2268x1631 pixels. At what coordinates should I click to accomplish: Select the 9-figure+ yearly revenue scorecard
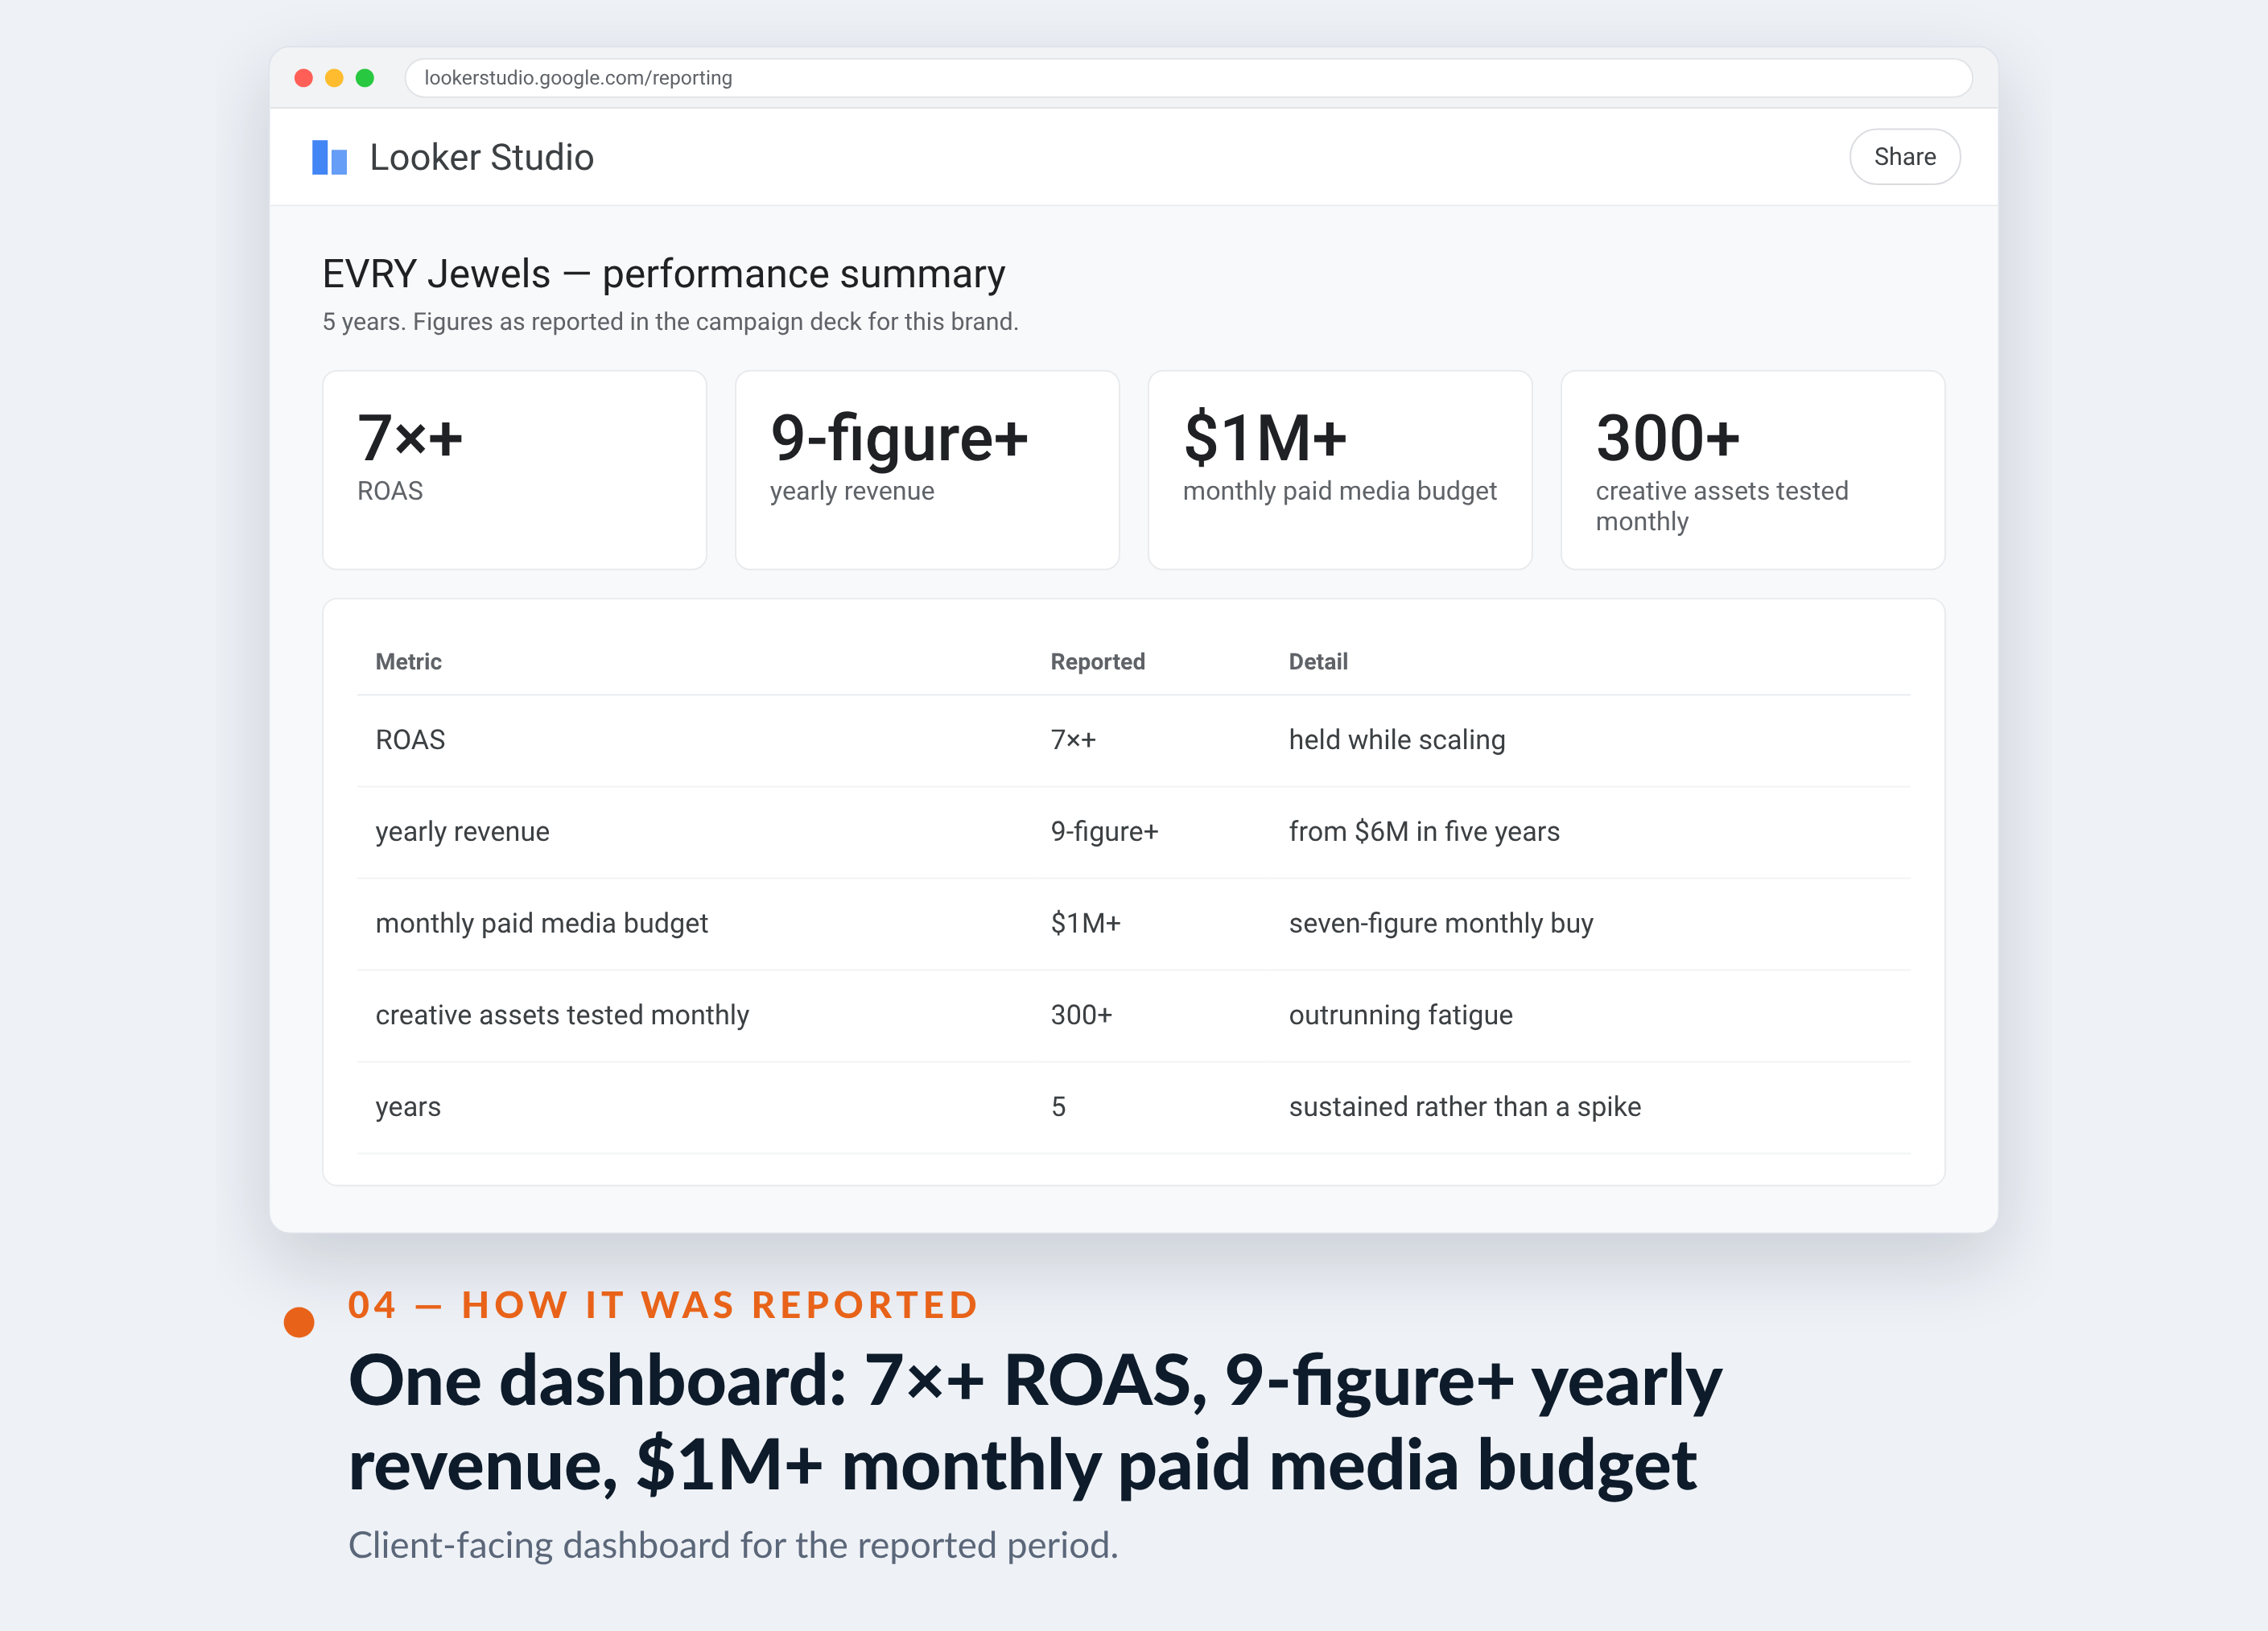click(x=927, y=470)
